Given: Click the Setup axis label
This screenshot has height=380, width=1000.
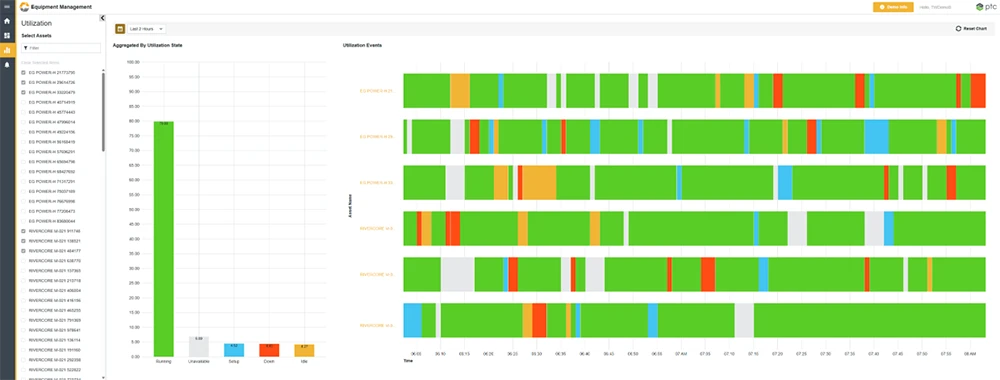Looking at the screenshot, I should coord(234,362).
